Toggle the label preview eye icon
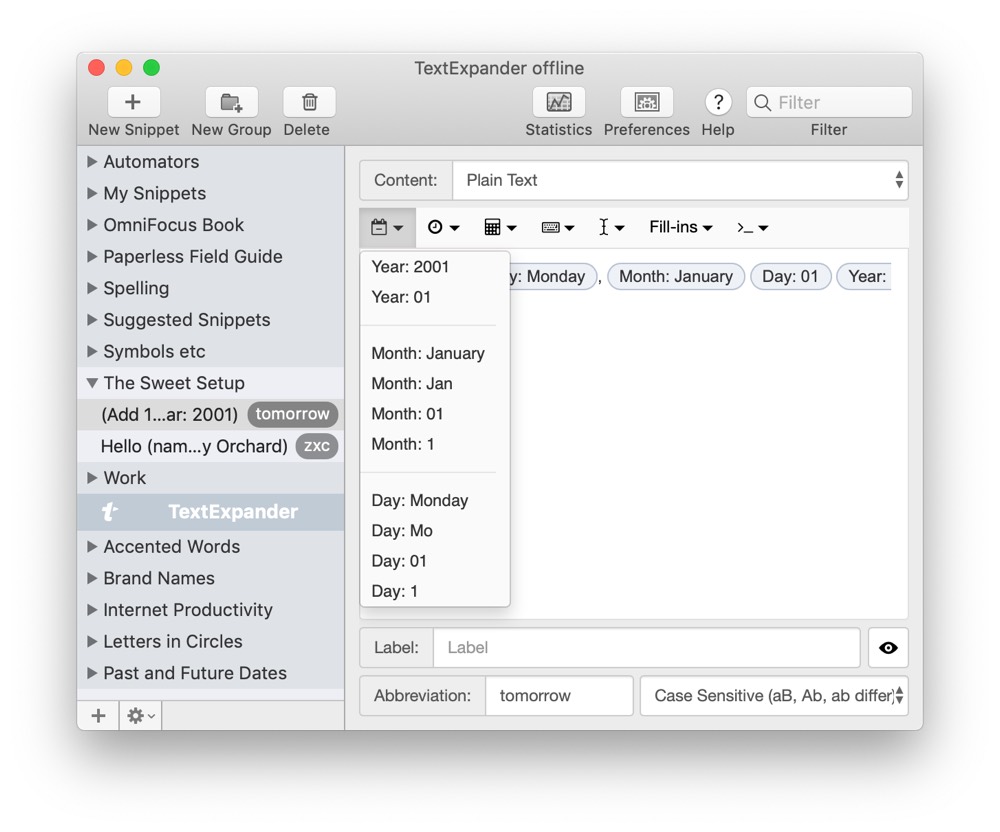Image resolution: width=1000 pixels, height=832 pixels. pyautogui.click(x=888, y=648)
